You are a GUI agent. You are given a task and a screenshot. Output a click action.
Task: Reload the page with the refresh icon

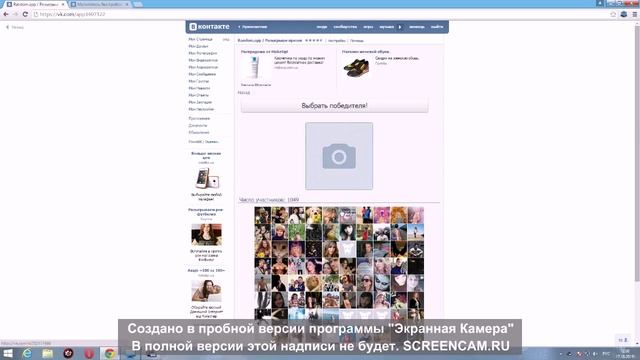tap(25, 14)
